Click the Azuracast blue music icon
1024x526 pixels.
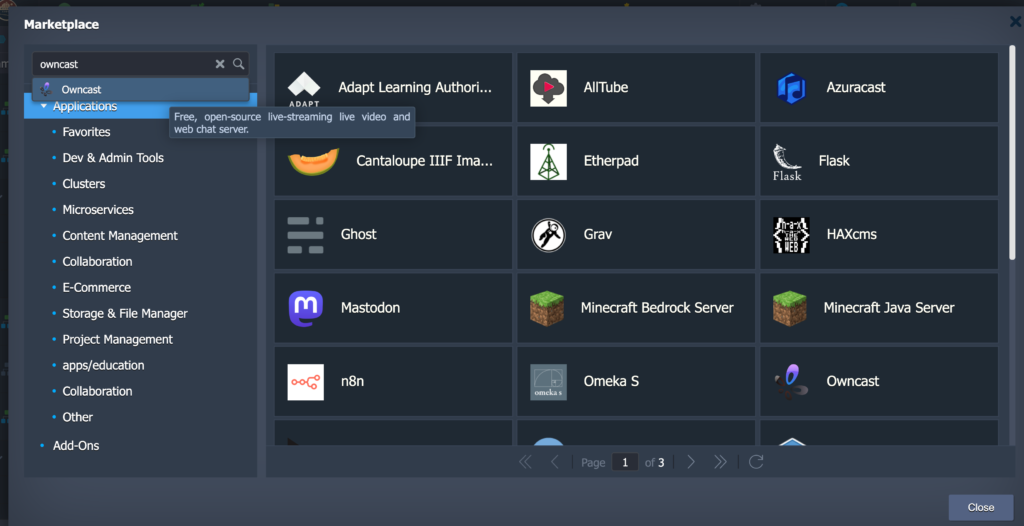pyautogui.click(x=792, y=88)
